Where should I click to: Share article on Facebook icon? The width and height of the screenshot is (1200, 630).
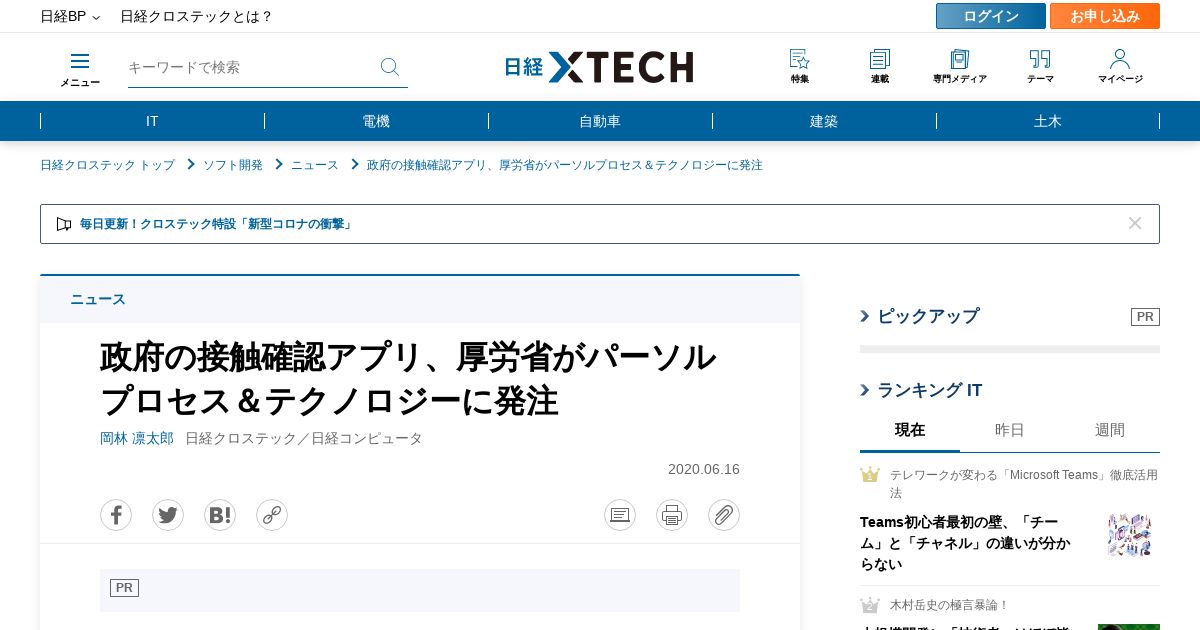tap(116, 515)
